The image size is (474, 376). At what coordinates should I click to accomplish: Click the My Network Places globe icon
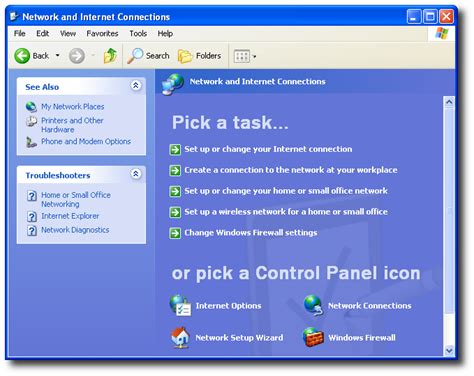point(31,107)
